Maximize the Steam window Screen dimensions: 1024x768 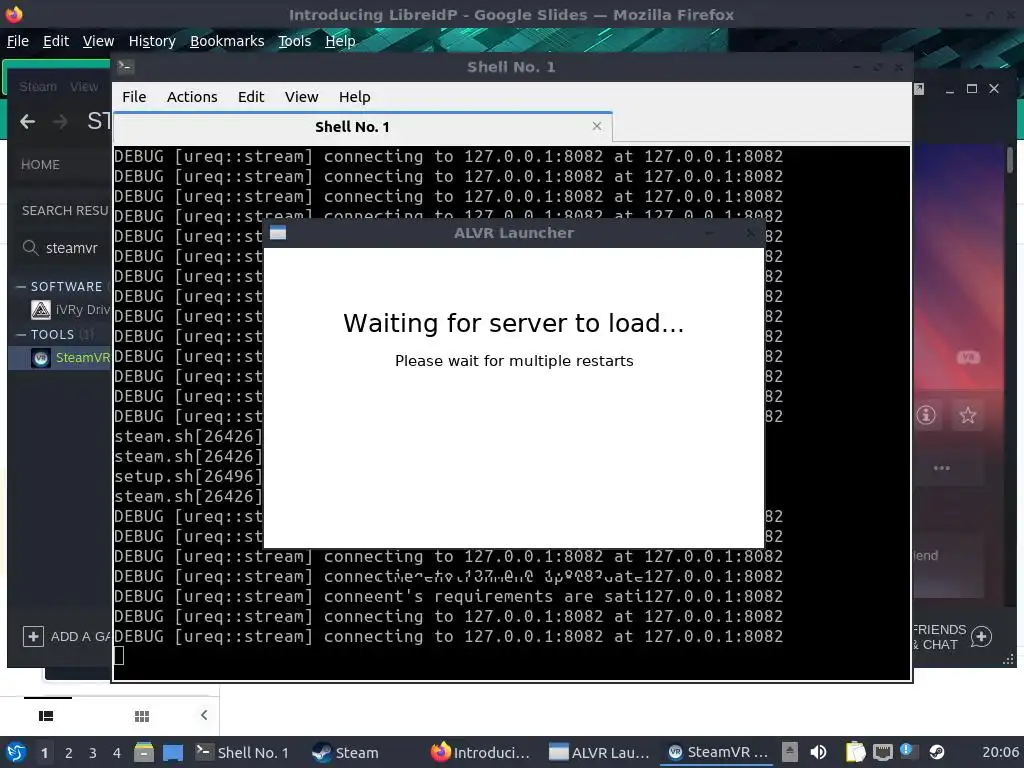pos(972,88)
